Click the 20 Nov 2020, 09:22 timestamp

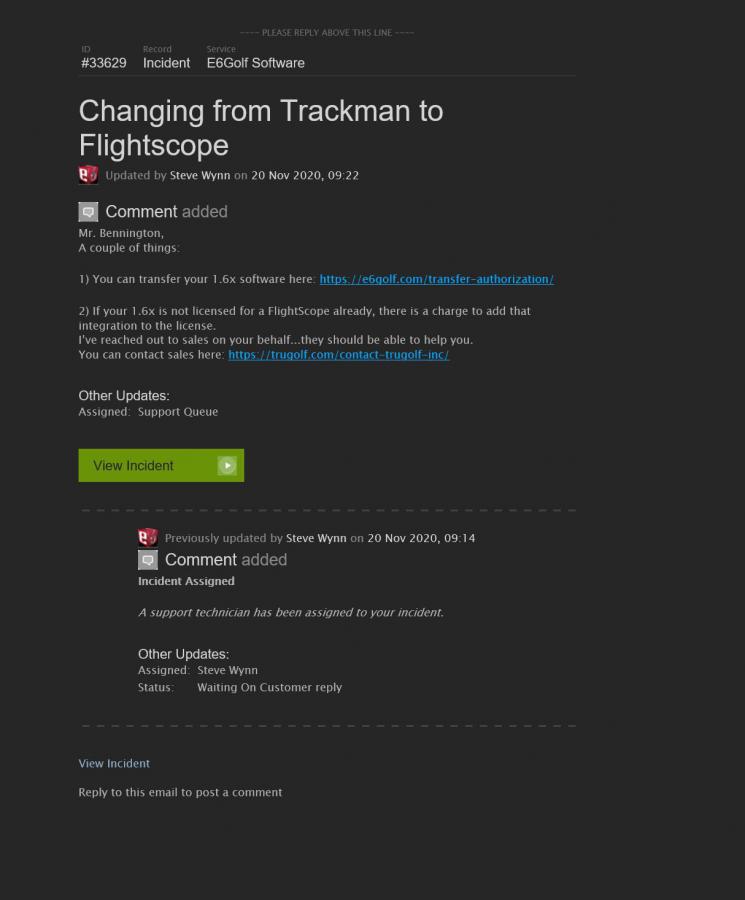coord(305,176)
